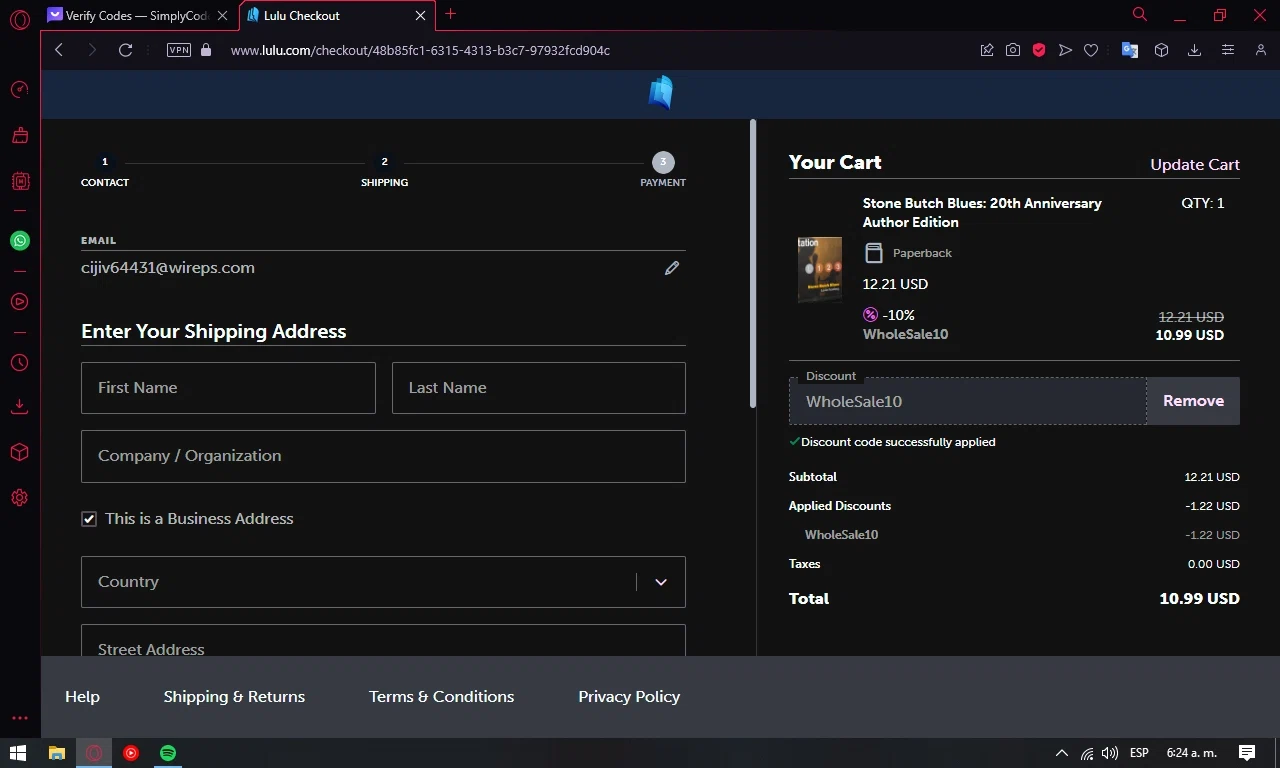Click the VPN badge in address bar
The width and height of the screenshot is (1280, 768).
tap(179, 50)
